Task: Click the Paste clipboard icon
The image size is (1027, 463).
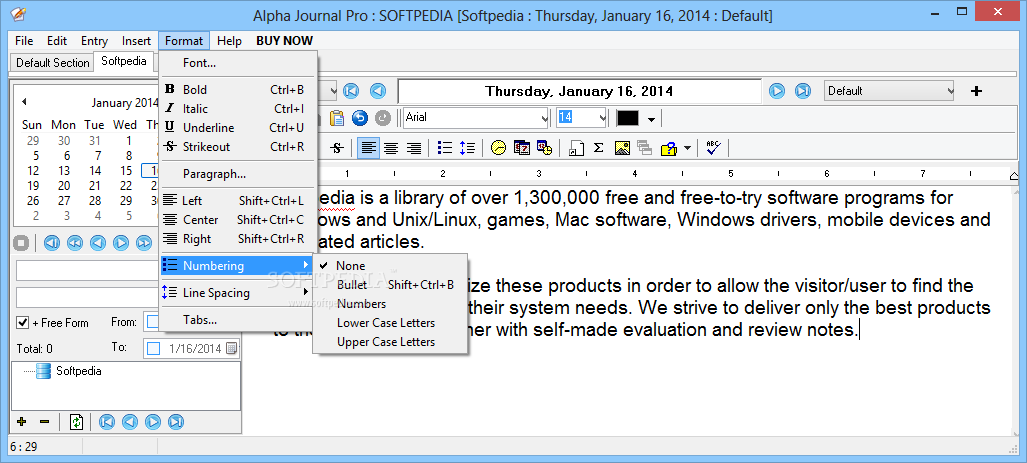Action: 337,118
